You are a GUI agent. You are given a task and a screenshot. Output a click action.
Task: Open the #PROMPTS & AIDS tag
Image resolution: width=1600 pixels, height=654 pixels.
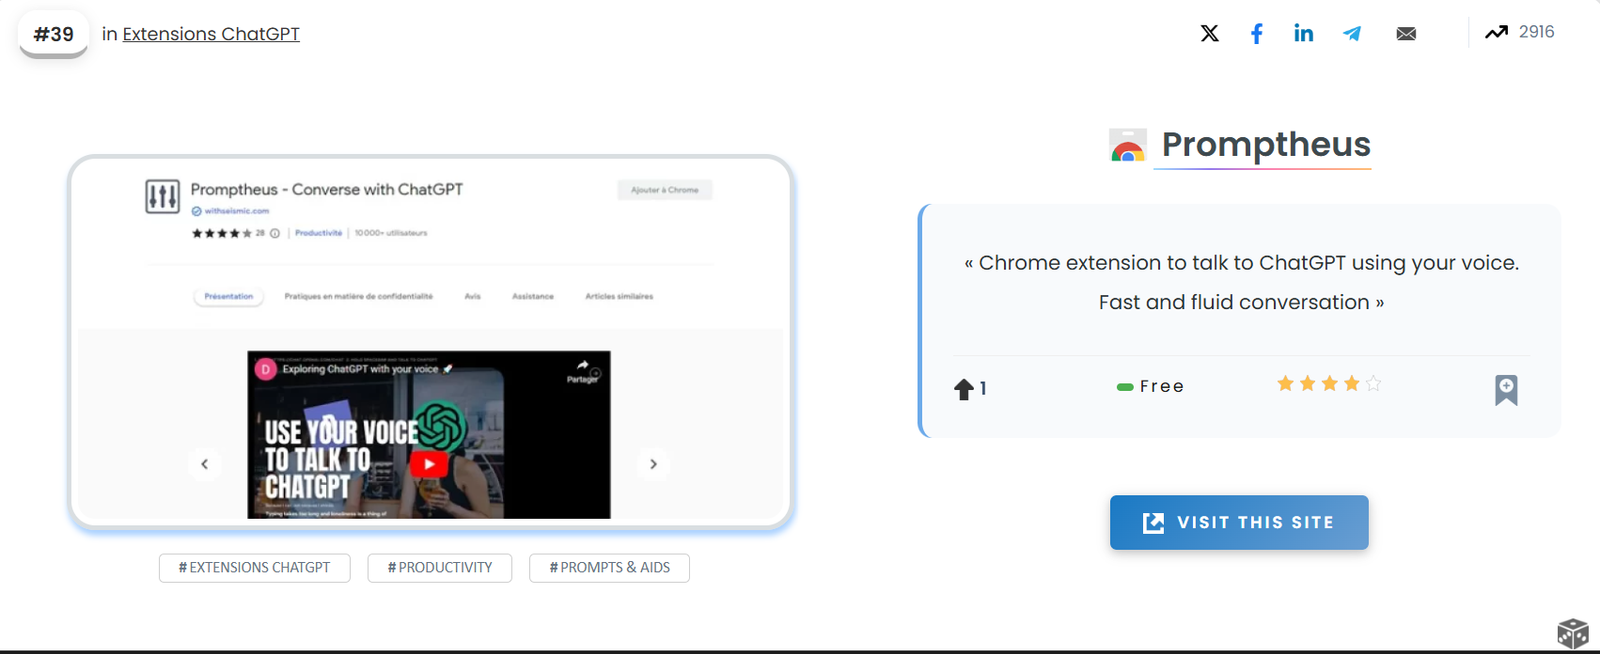(x=609, y=567)
